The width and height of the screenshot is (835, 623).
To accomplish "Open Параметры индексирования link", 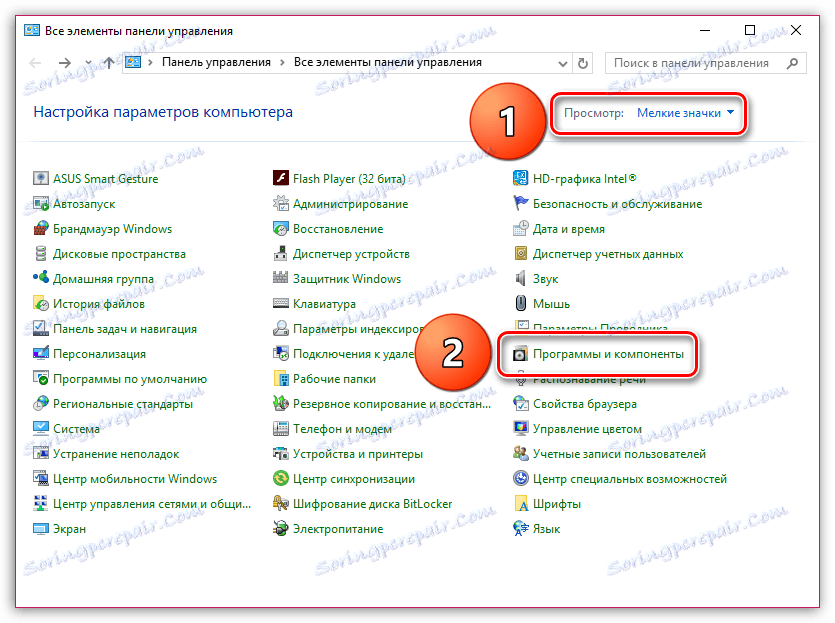I will [359, 329].
